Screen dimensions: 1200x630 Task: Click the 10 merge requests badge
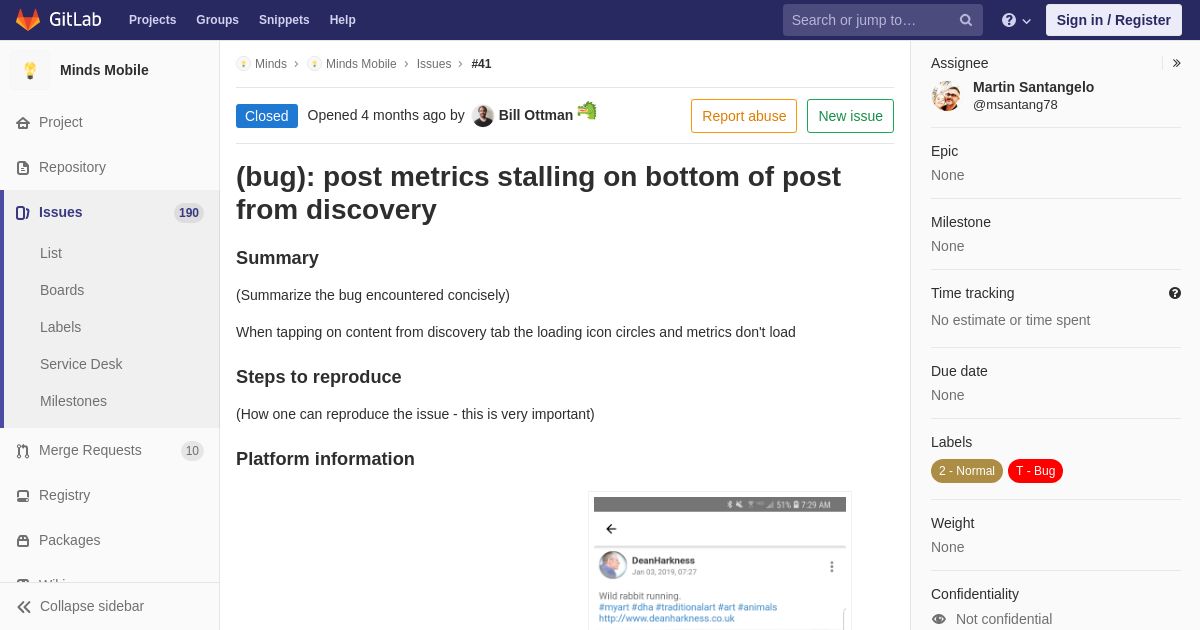click(x=192, y=451)
